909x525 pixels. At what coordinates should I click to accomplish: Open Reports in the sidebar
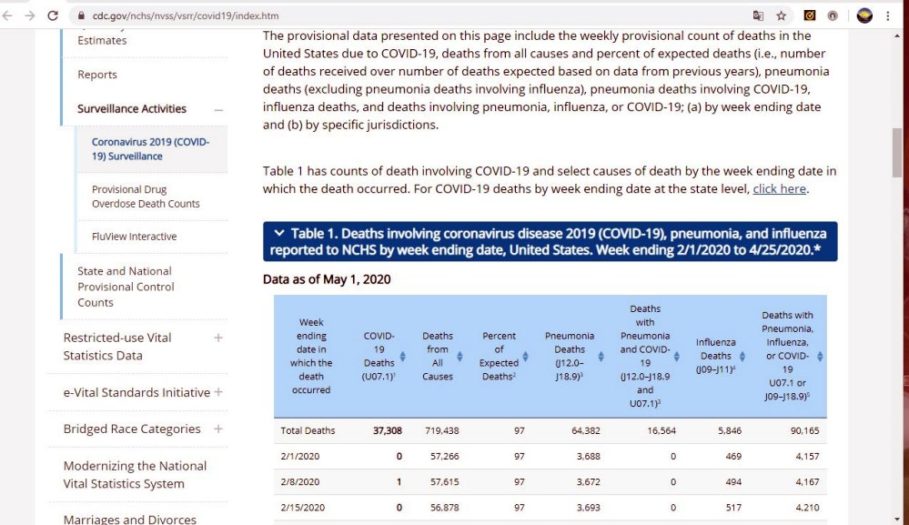pos(97,75)
